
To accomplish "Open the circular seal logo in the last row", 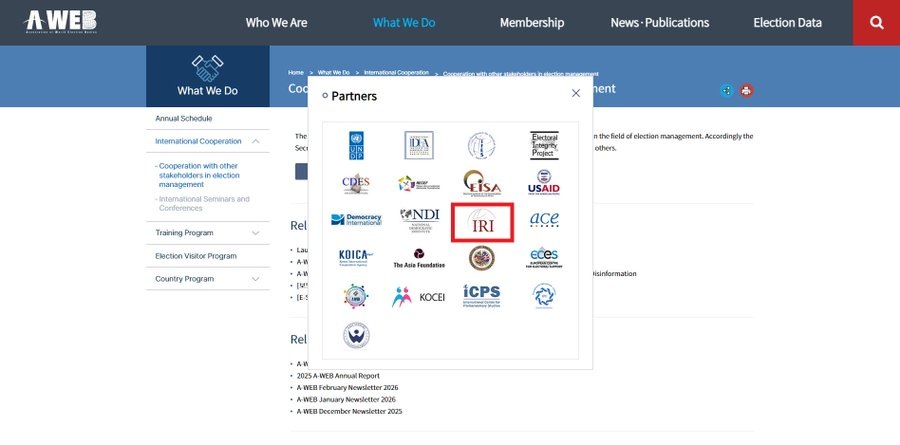I will click(356, 335).
